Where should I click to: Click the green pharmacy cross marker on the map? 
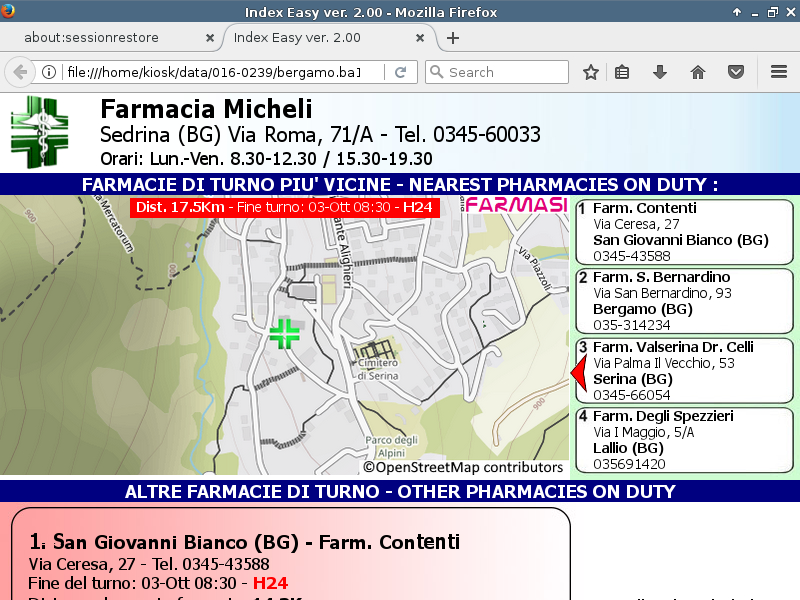click(x=284, y=334)
